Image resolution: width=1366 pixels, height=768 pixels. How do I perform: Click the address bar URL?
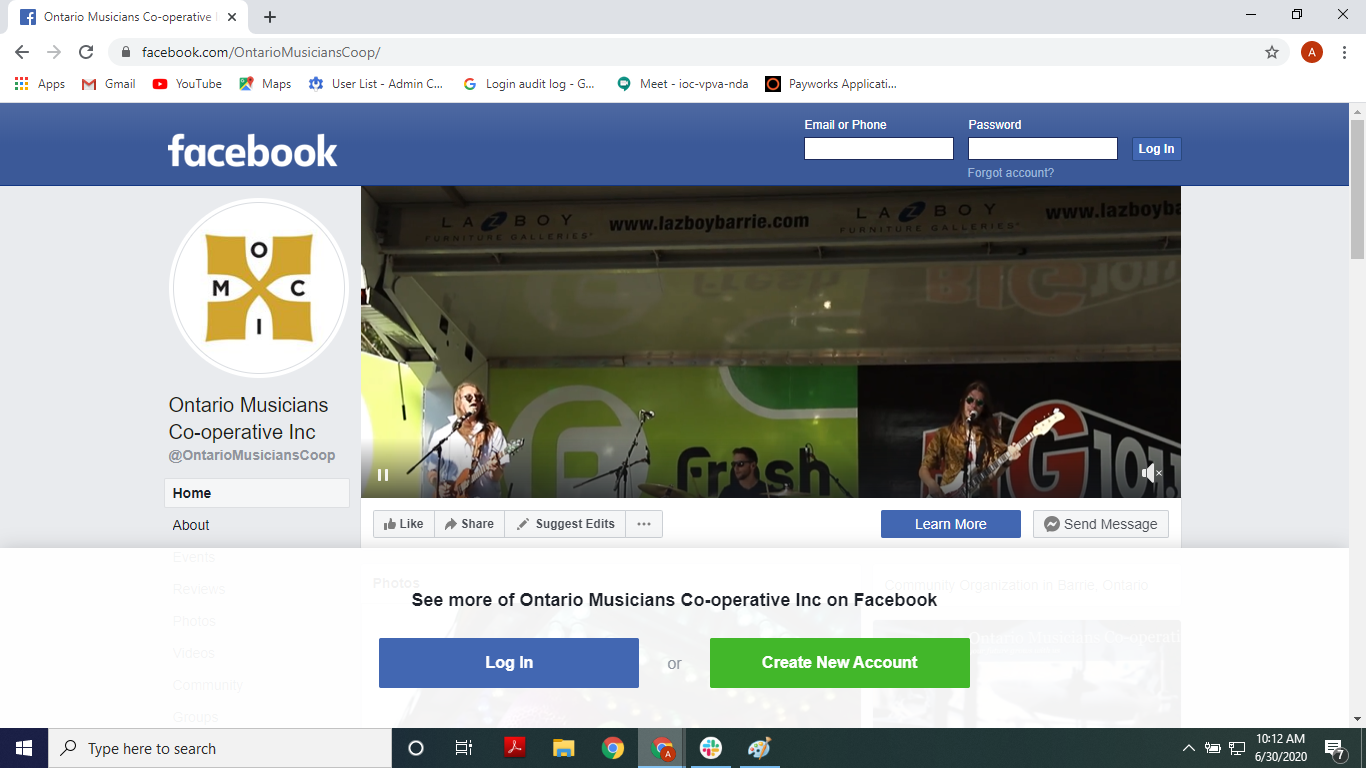[x=261, y=52]
